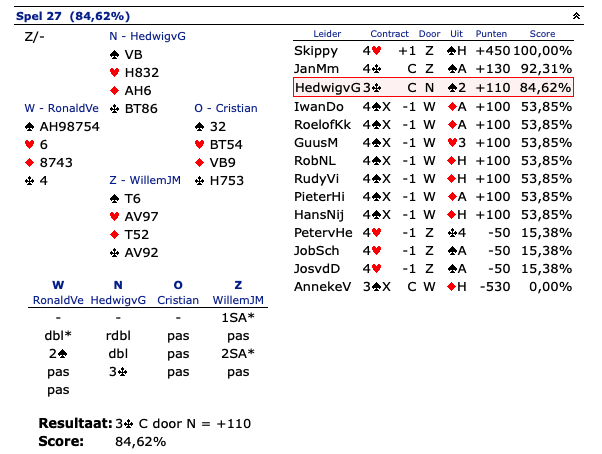The height and width of the screenshot is (454, 602).
Task: Sort results by Leider column
Action: pyautogui.click(x=327, y=34)
